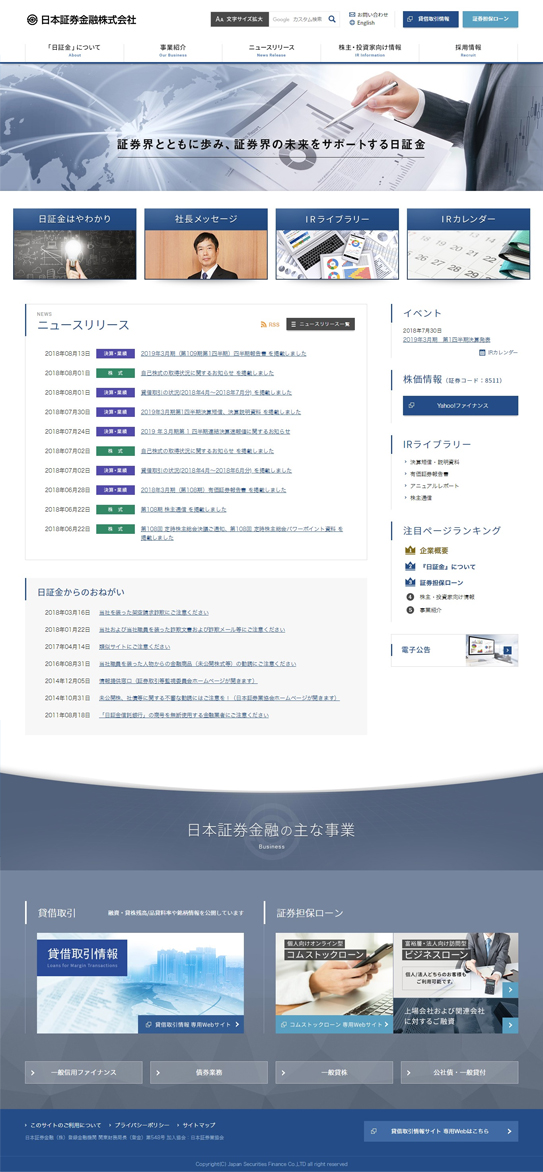543x1172 pixels.
Task: Click the arrow icon on 電子公告 banner
Action: click(508, 650)
